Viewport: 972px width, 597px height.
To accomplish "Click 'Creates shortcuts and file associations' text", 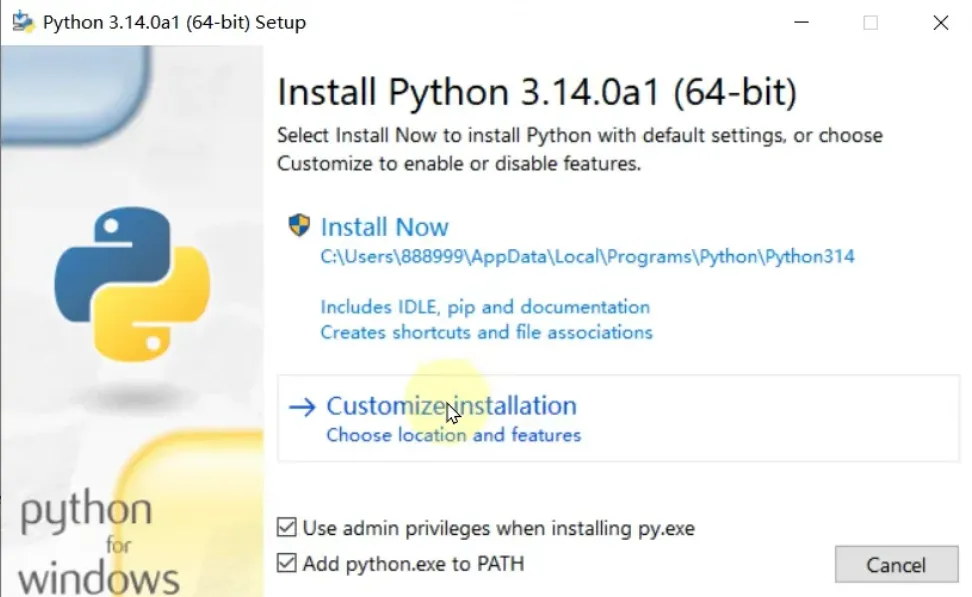I will [x=486, y=332].
